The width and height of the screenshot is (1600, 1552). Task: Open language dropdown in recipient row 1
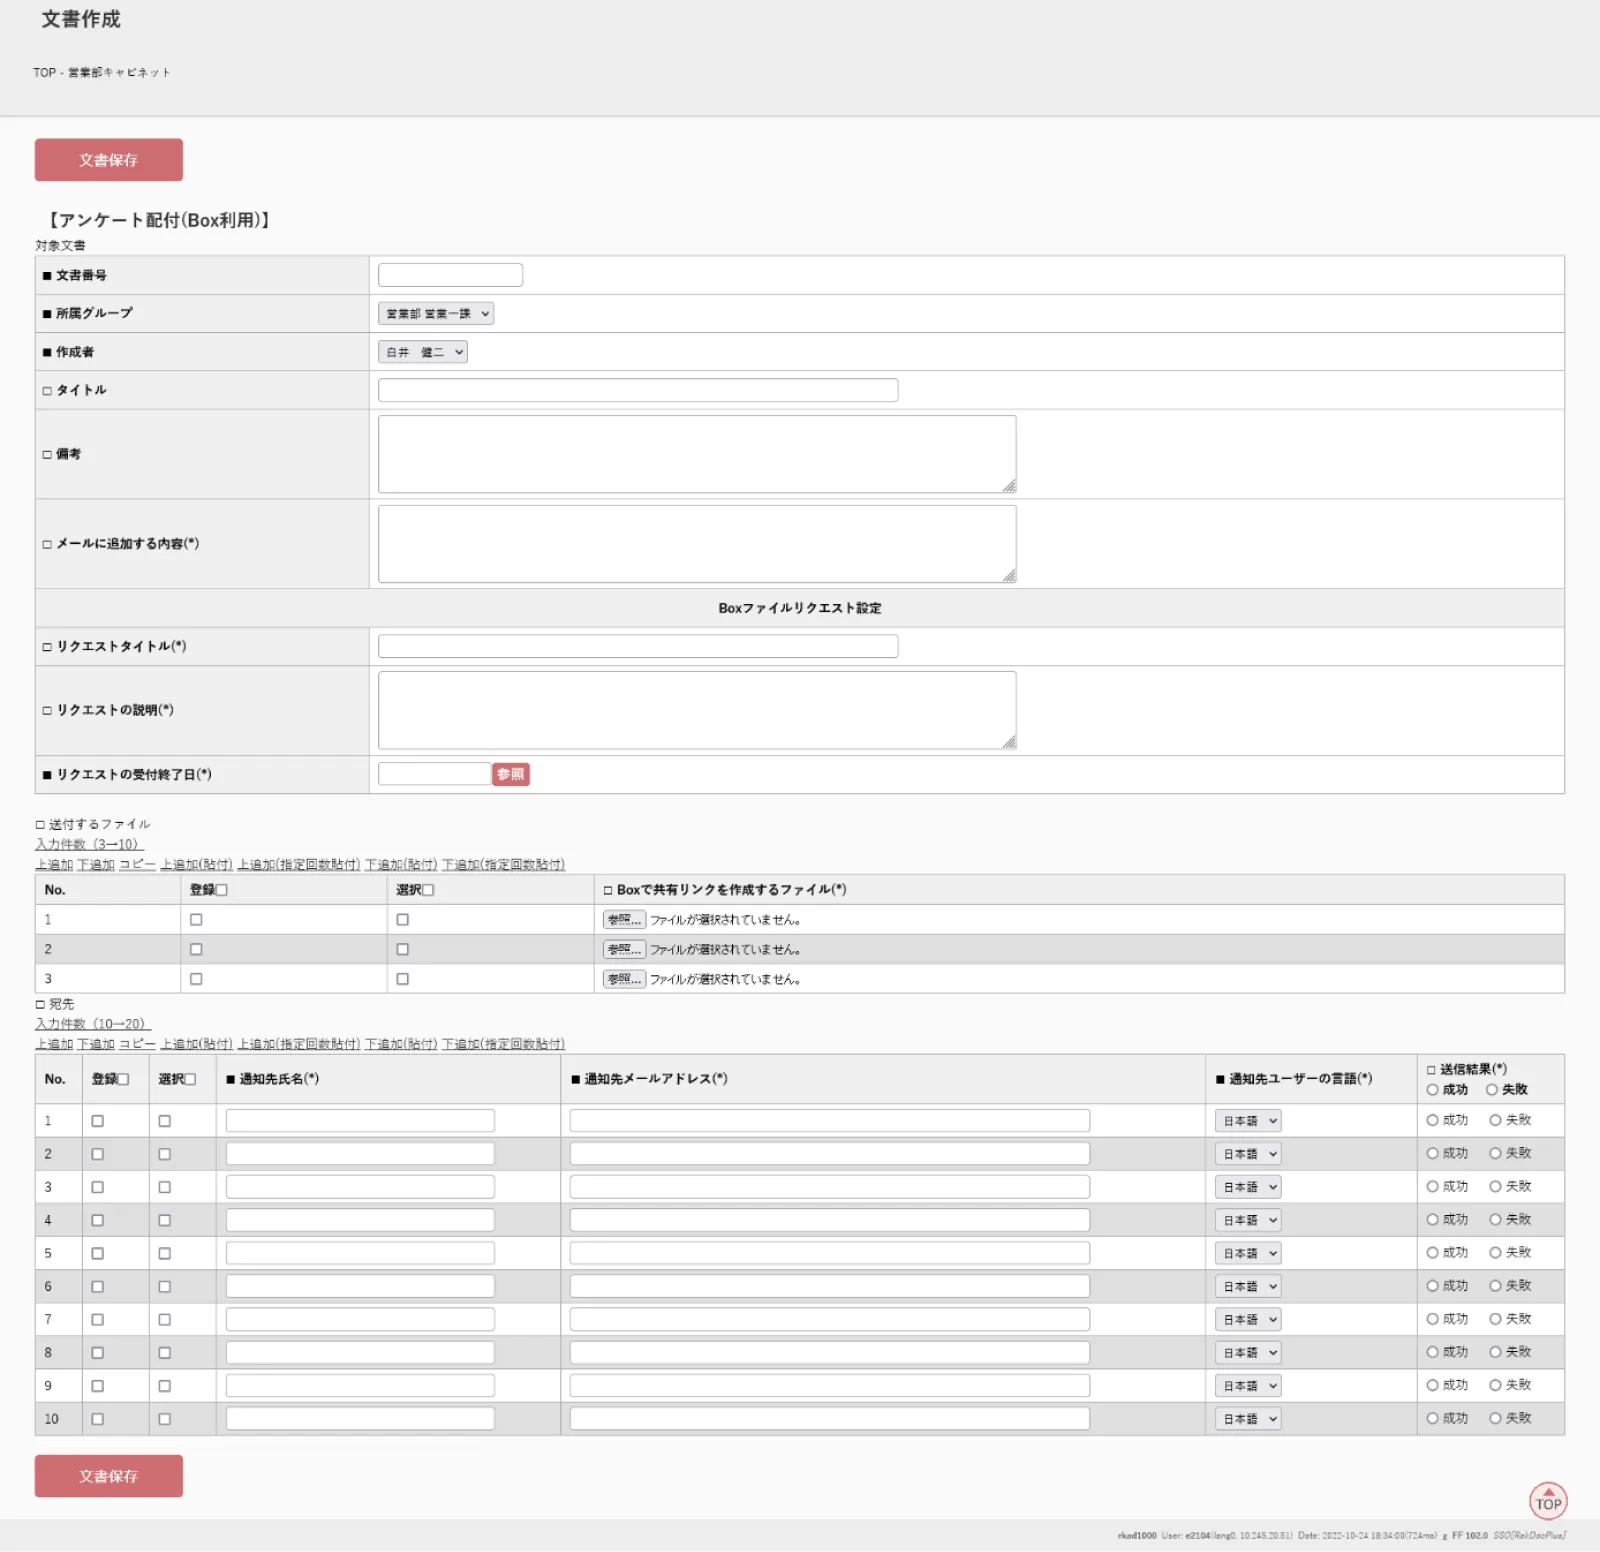tap(1248, 1121)
